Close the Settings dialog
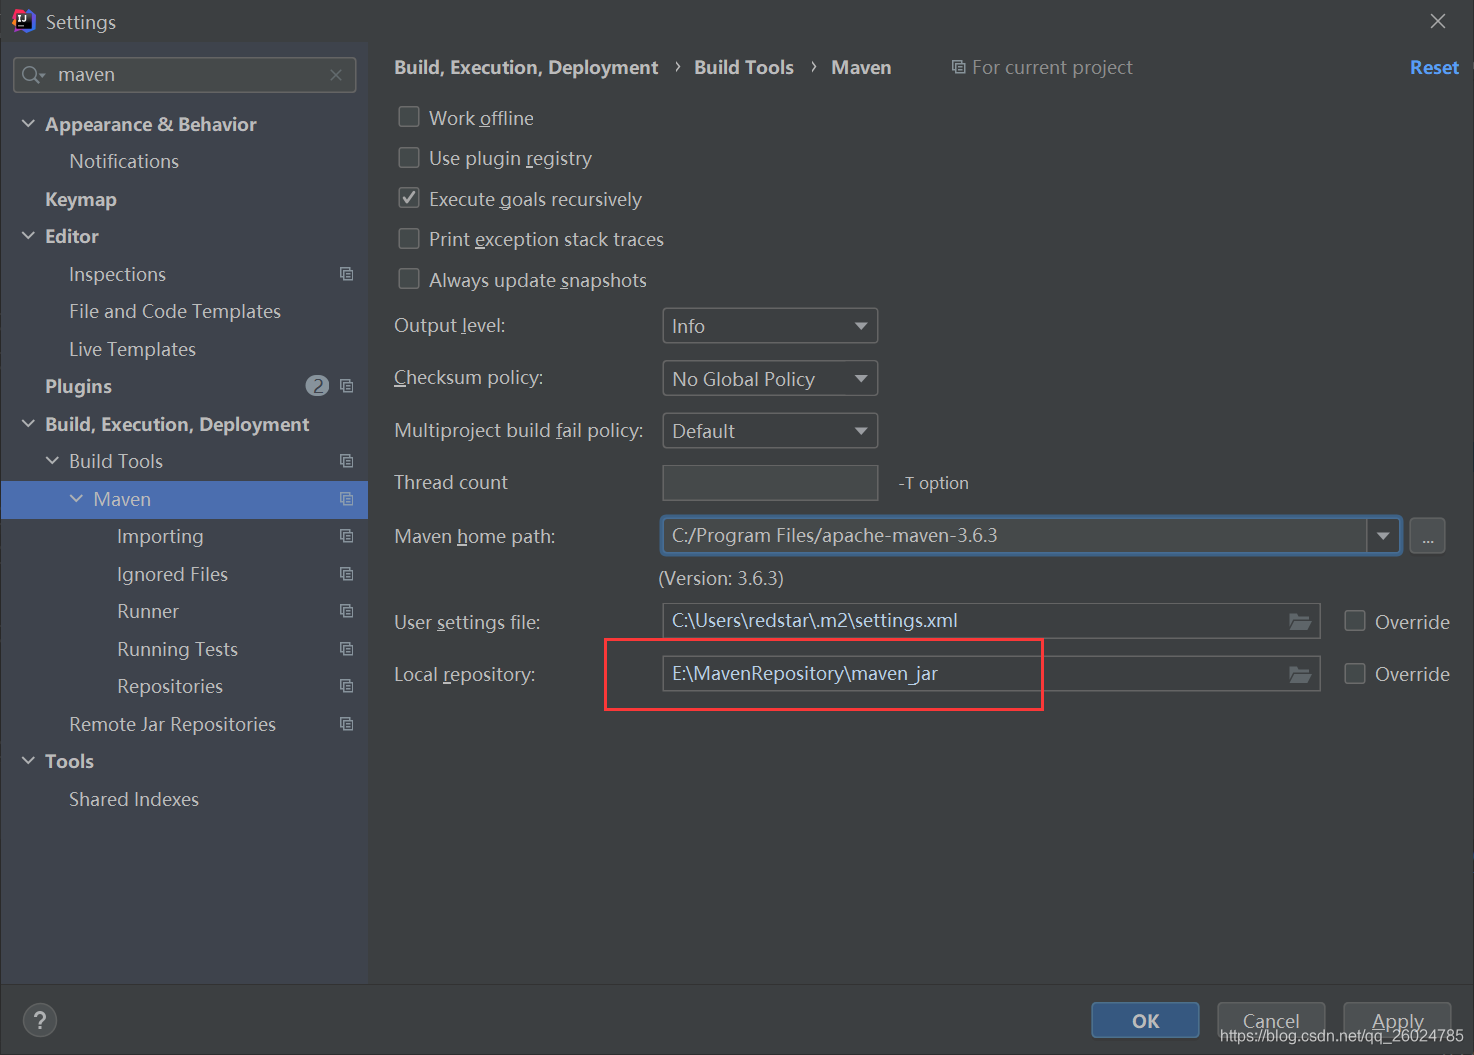Viewport: 1474px width, 1055px height. pyautogui.click(x=1438, y=21)
